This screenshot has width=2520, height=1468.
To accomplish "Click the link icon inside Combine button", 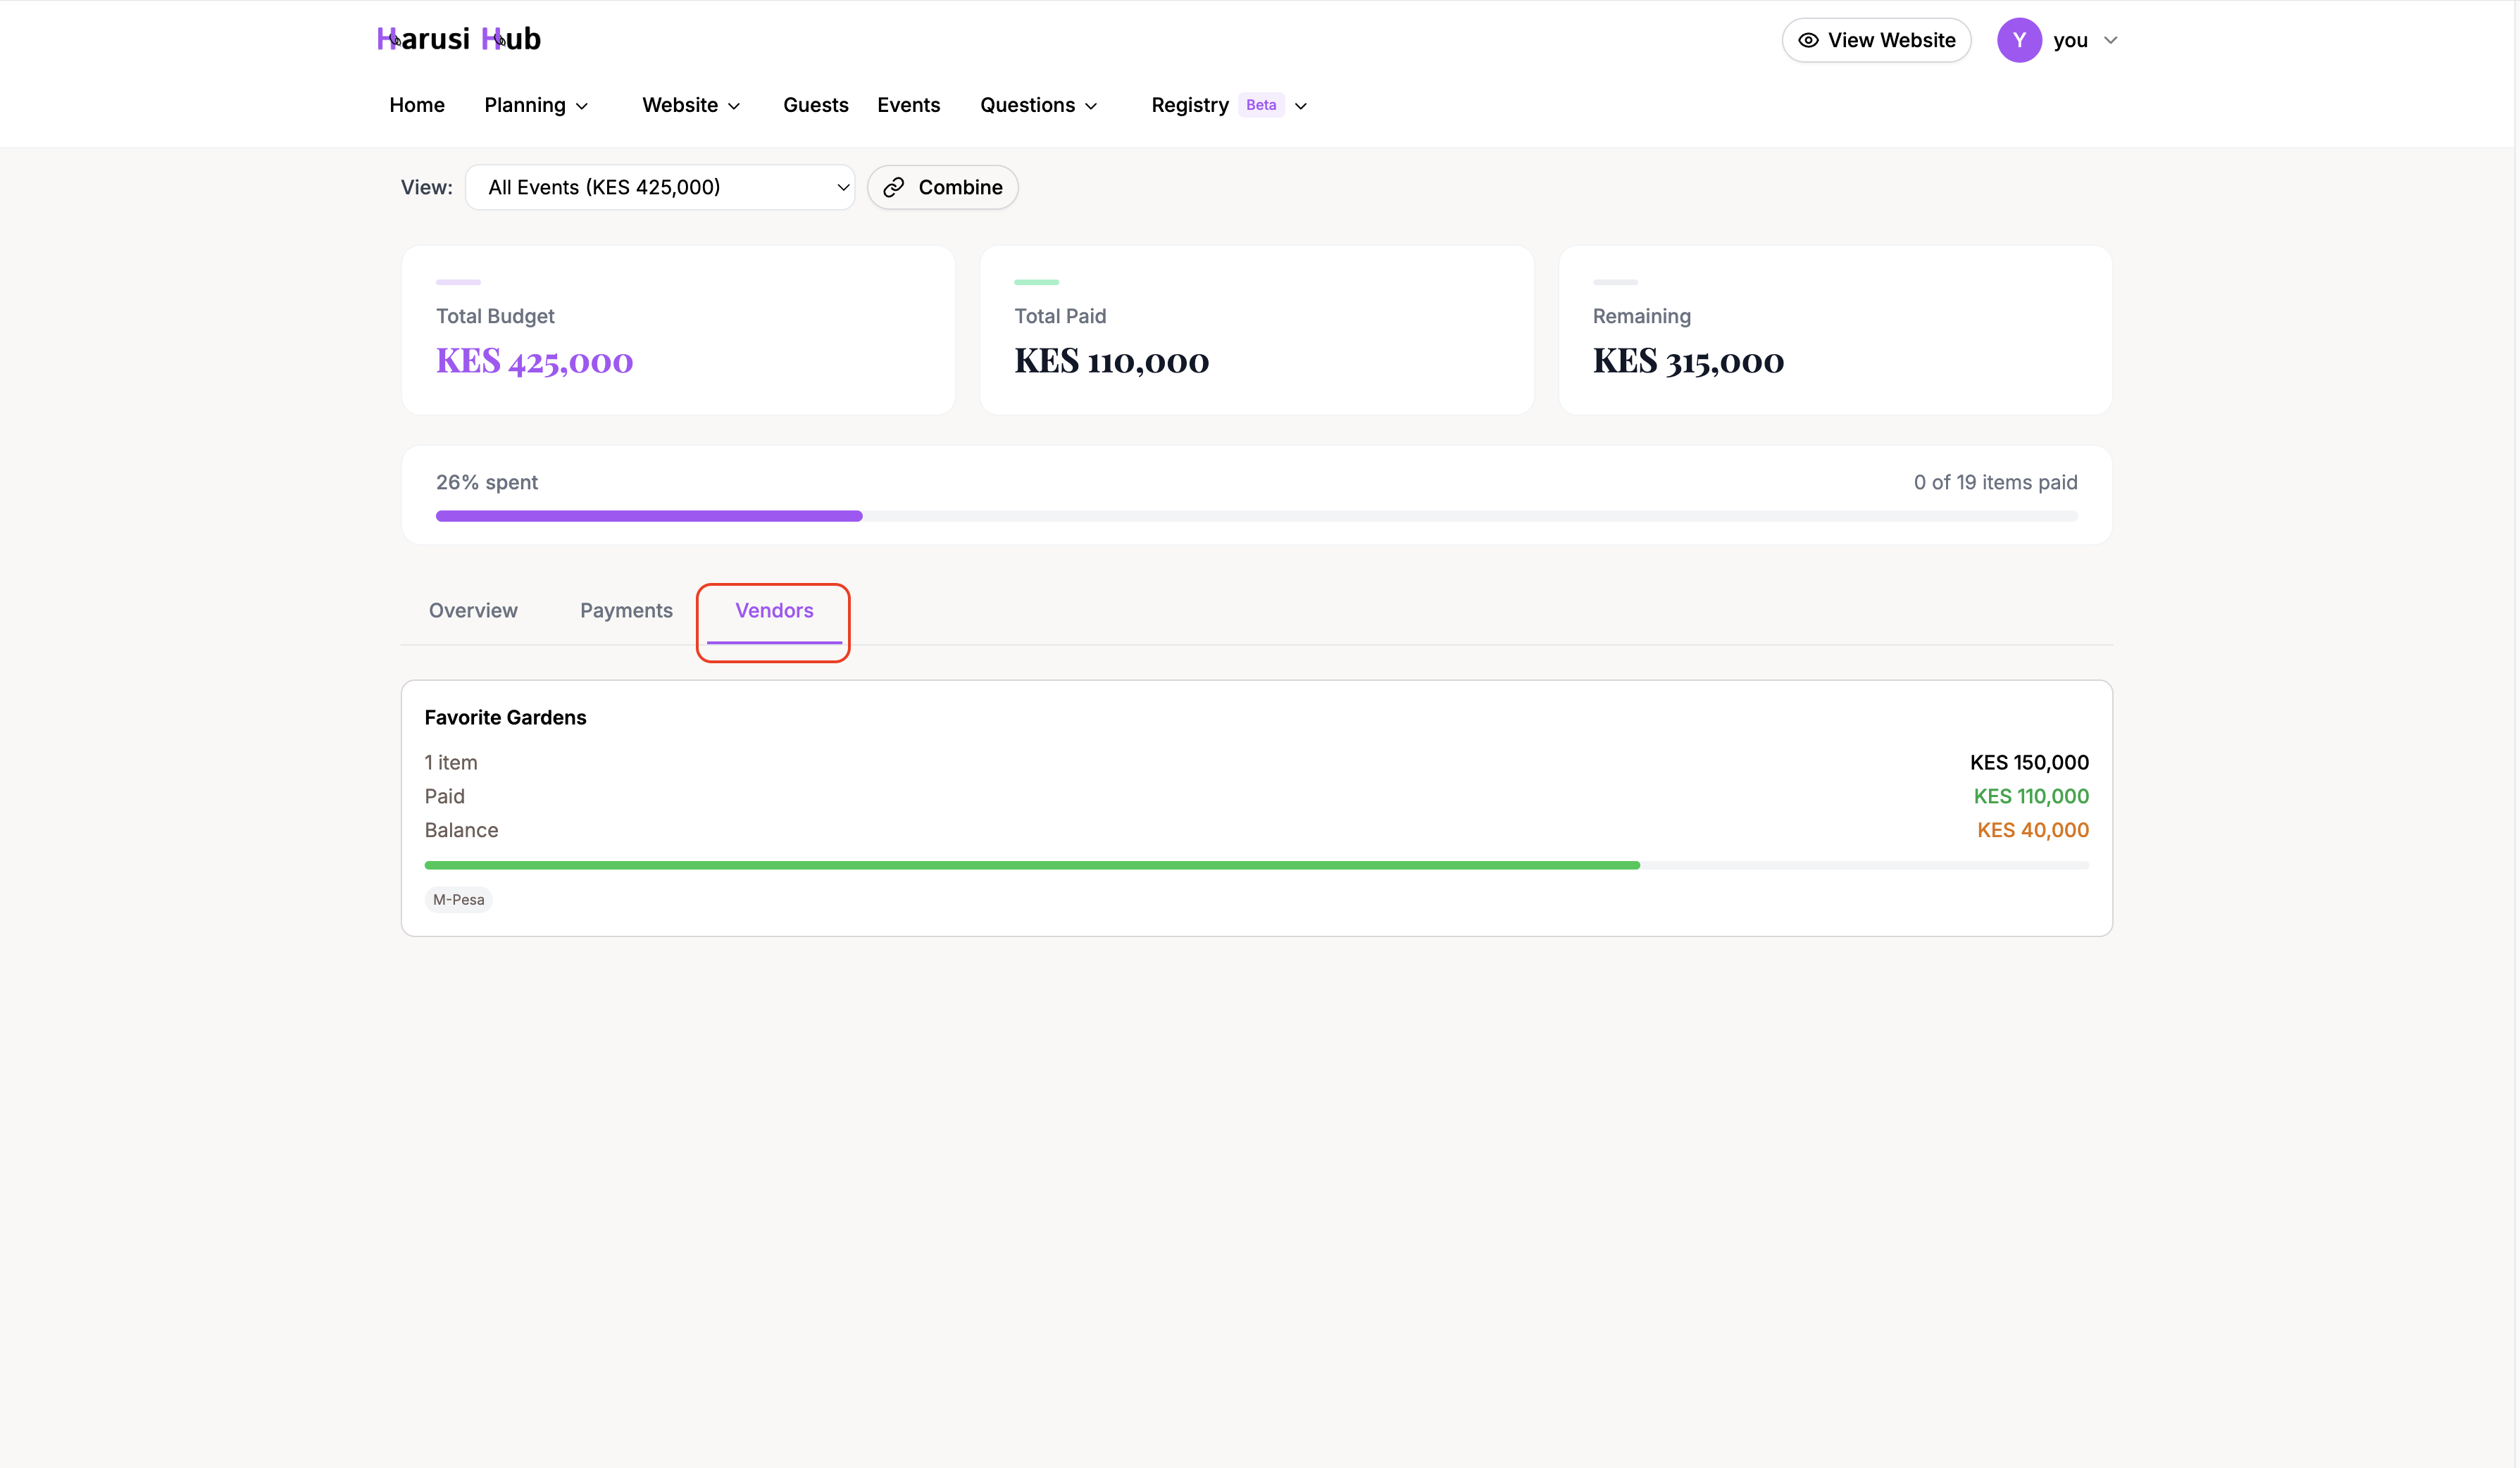I will (x=894, y=187).
